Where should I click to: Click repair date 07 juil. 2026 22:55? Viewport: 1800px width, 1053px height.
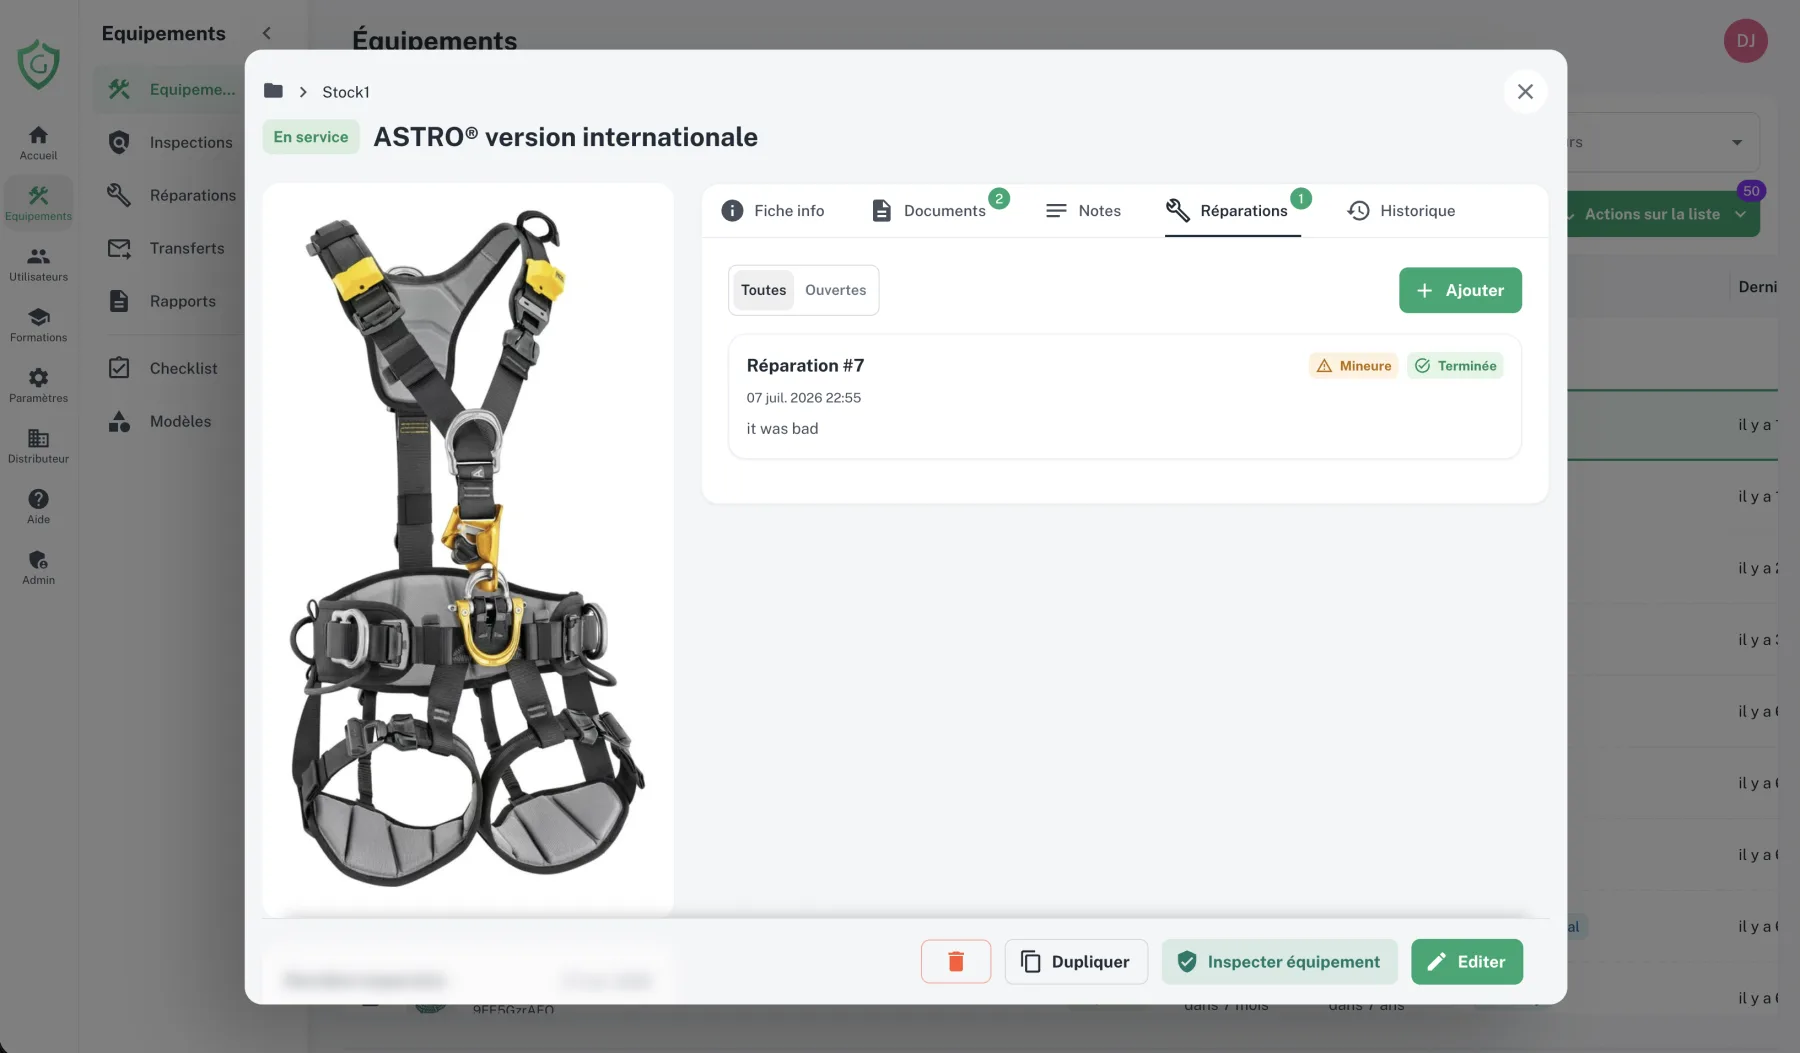pyautogui.click(x=803, y=398)
